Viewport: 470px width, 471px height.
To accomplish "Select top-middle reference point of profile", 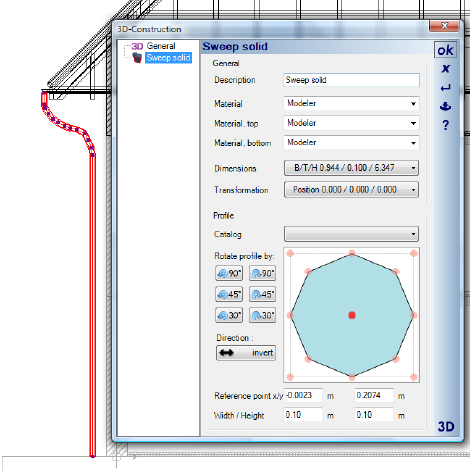I will [x=352, y=253].
